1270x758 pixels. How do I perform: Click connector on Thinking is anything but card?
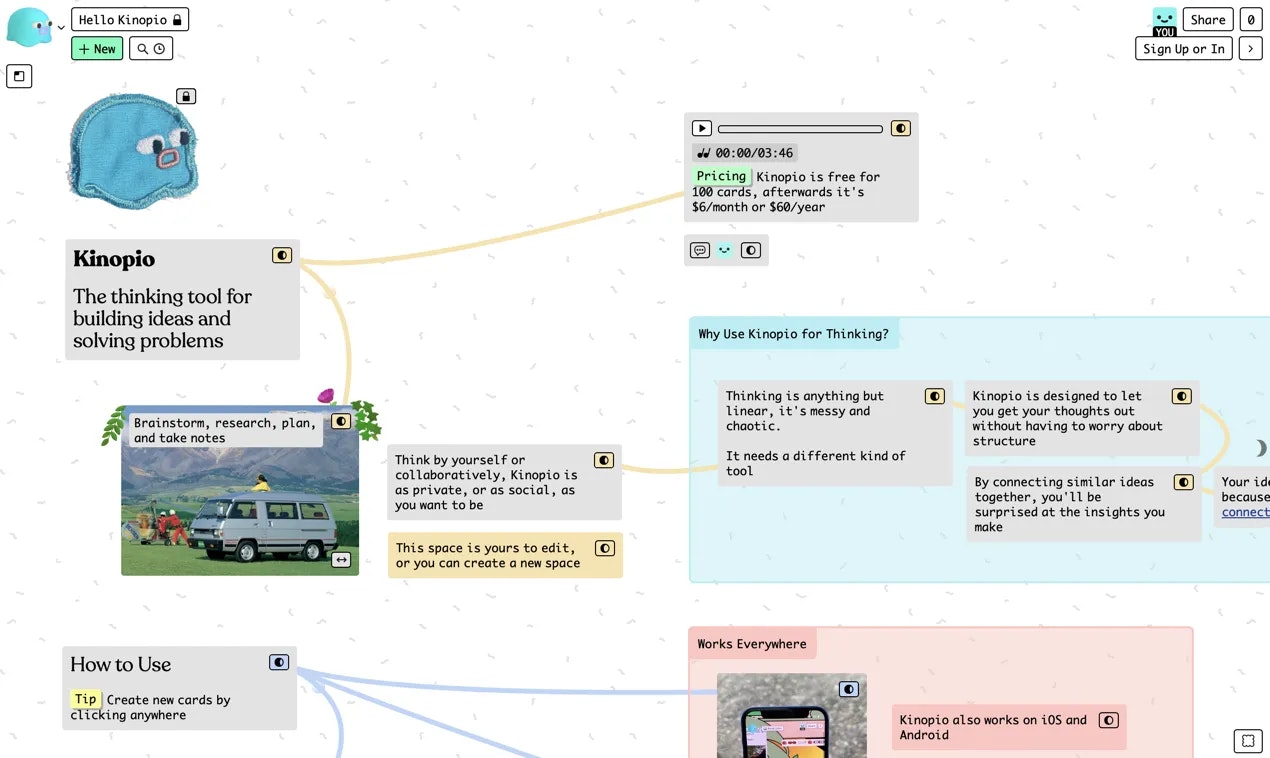tap(935, 396)
